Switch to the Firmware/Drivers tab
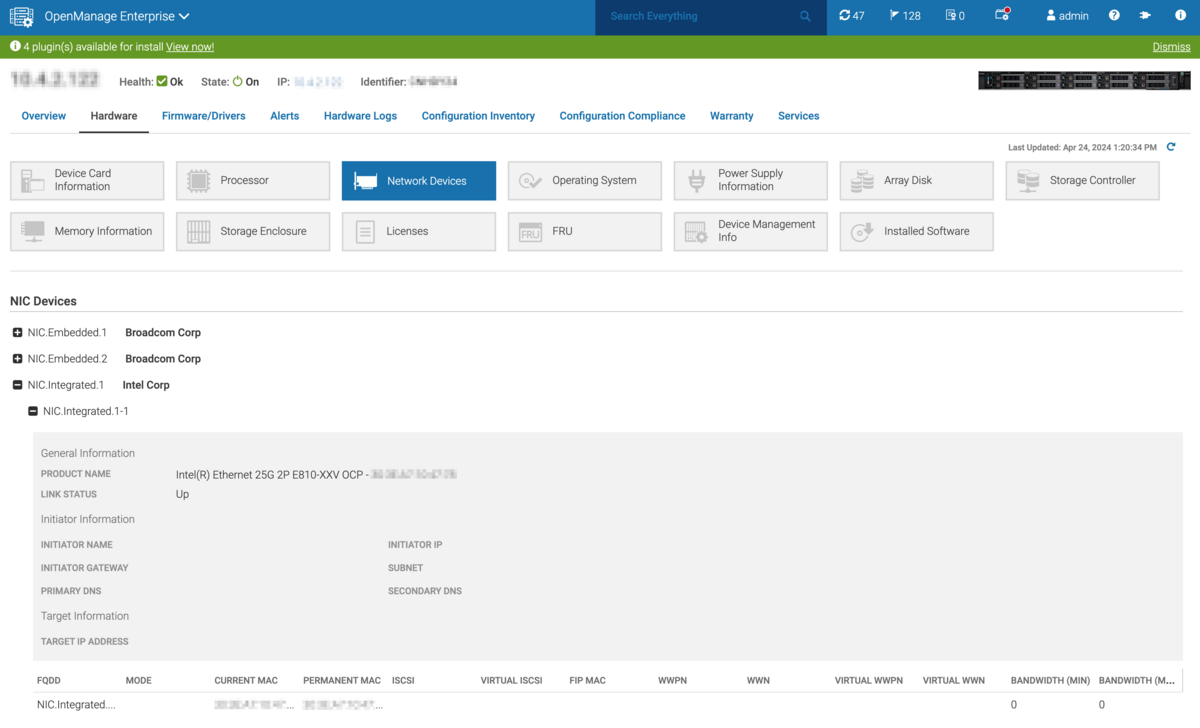 [x=203, y=115]
